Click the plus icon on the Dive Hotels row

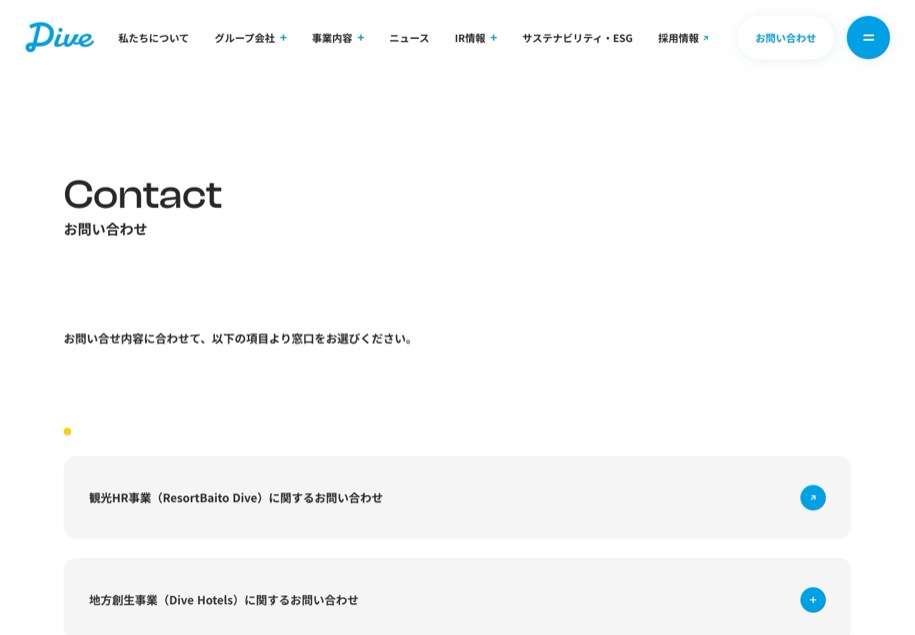(x=812, y=600)
